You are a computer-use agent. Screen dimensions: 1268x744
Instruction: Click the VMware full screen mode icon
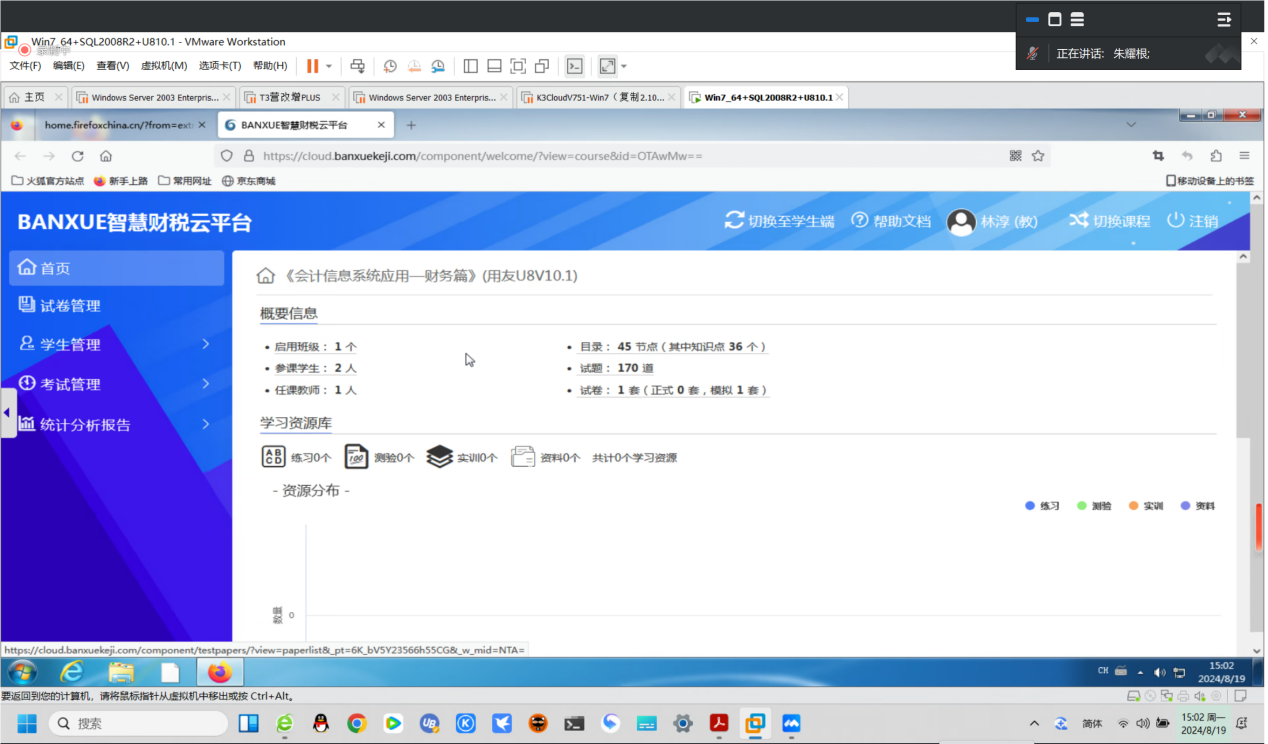coord(607,66)
